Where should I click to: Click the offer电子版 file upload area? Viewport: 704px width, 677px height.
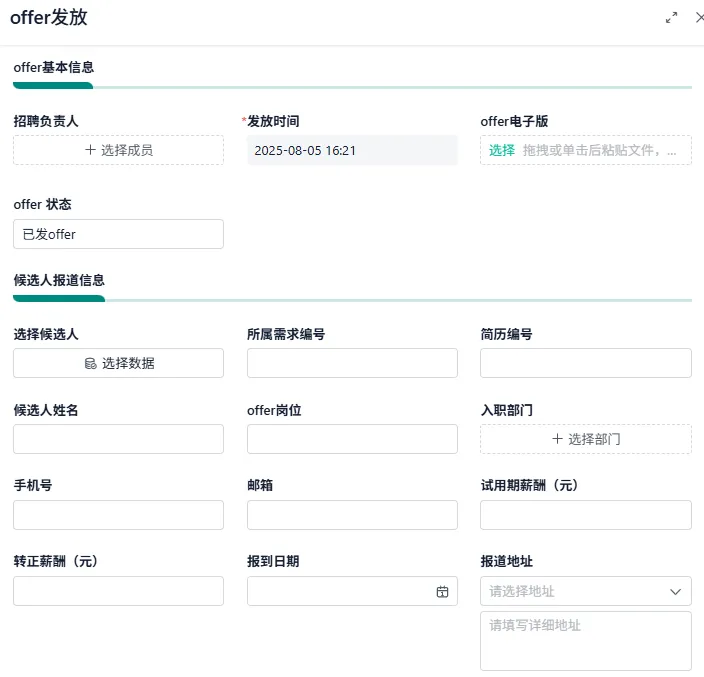(x=605, y=150)
